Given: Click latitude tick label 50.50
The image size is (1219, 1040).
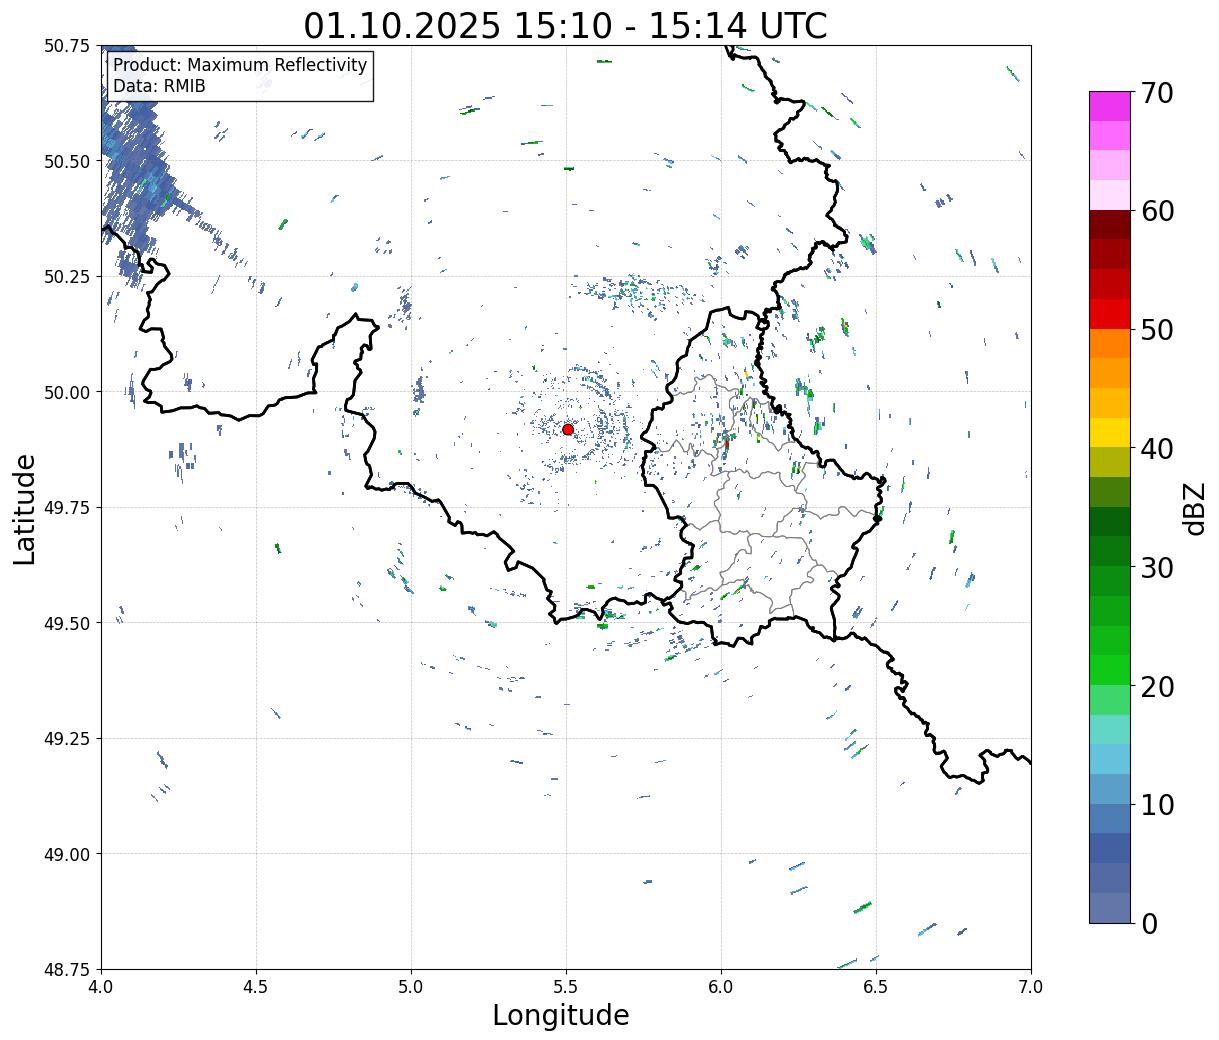Looking at the screenshot, I should (67, 161).
